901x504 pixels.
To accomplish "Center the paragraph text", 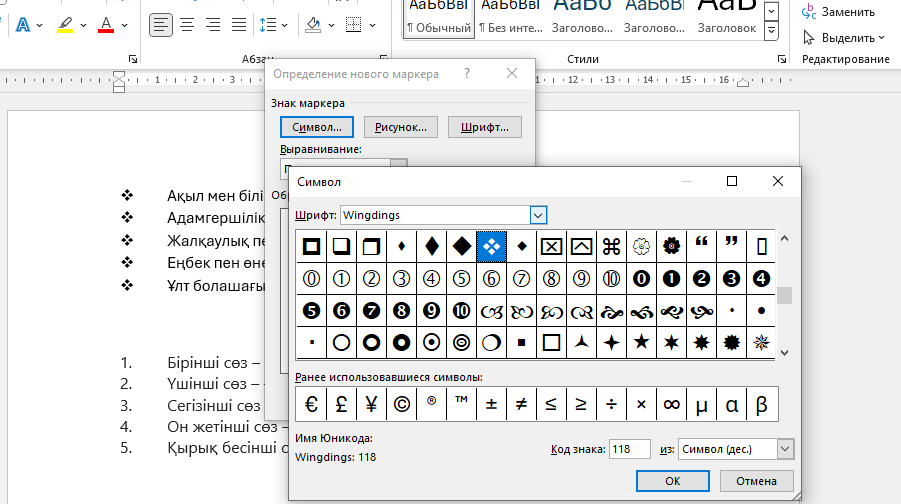I will click(187, 25).
